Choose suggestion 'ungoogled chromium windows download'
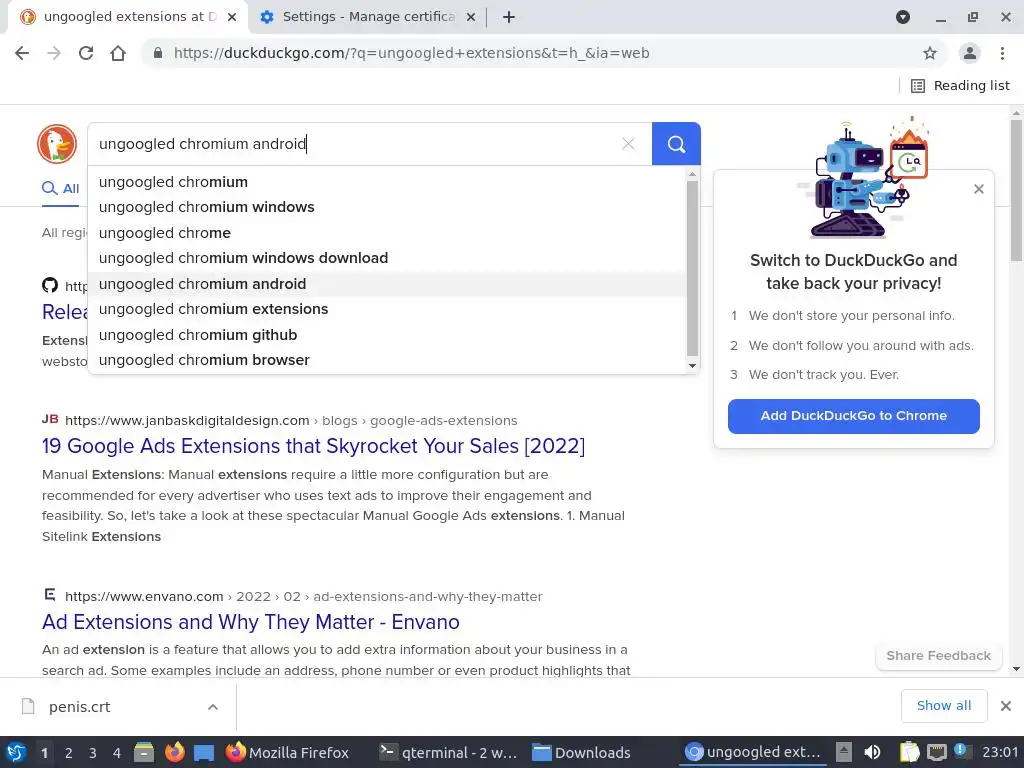This screenshot has width=1024, height=768. point(387,258)
